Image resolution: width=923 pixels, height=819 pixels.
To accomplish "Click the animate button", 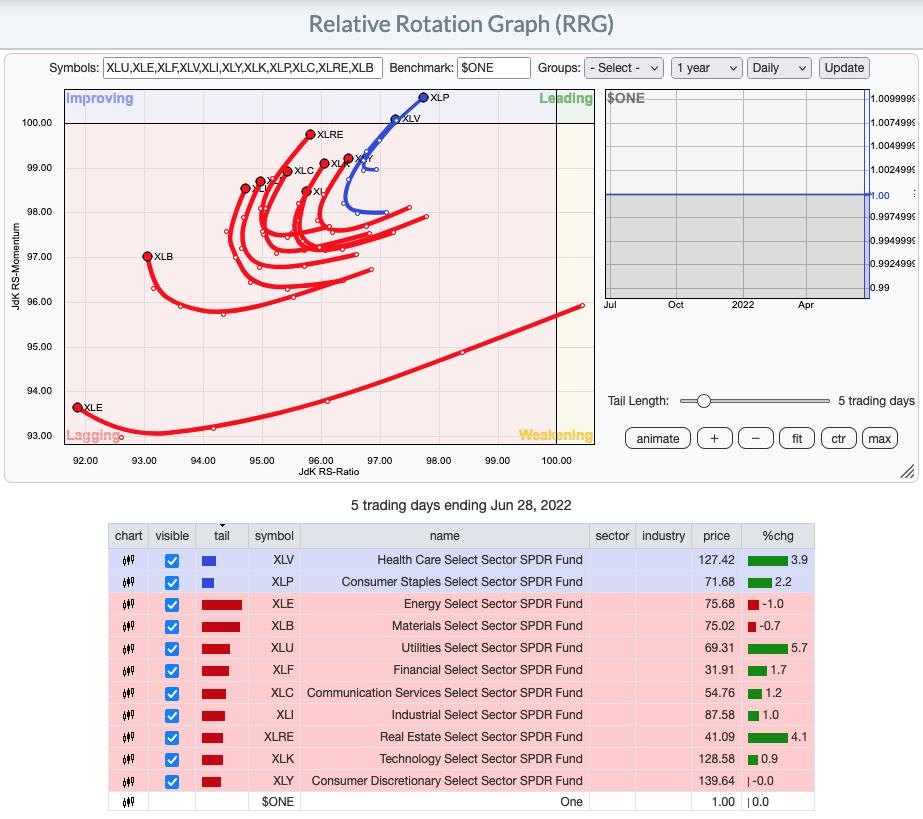I will point(658,439).
